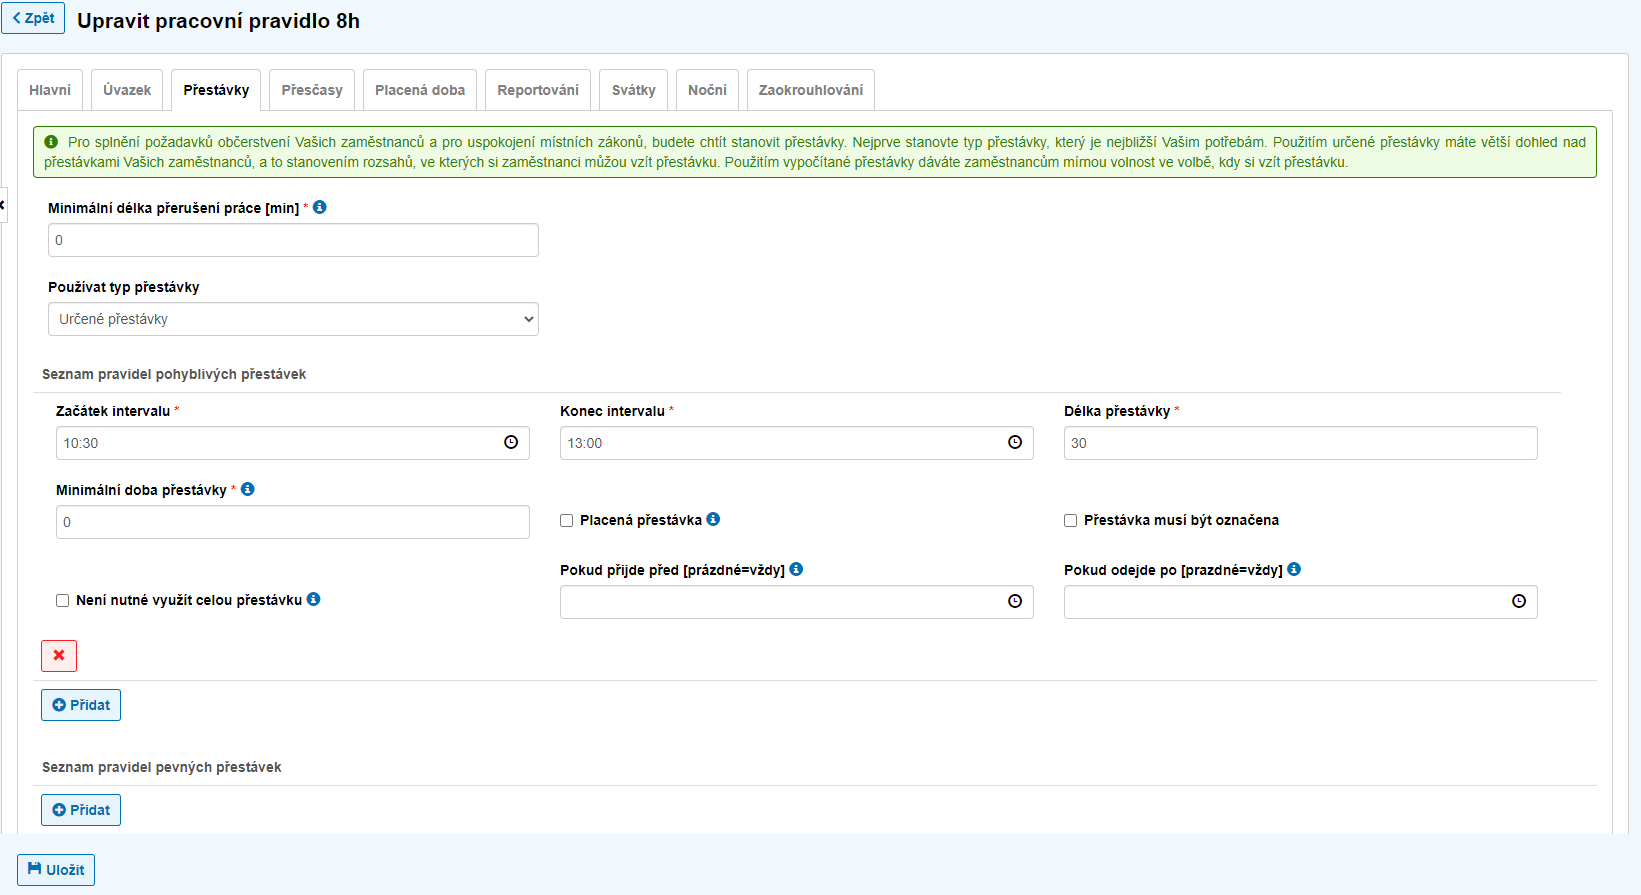This screenshot has height=895, width=1641.
Task: Click the Délka přestávky input field
Action: 1300,443
